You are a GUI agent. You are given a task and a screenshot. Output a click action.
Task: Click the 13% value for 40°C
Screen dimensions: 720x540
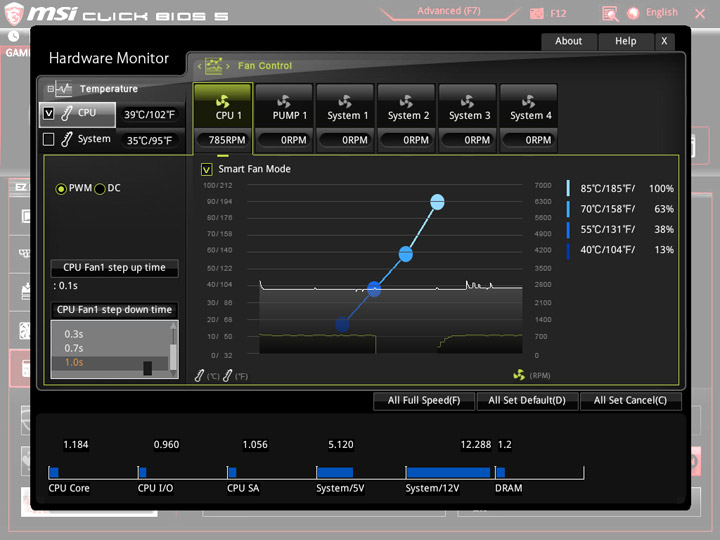[664, 250]
